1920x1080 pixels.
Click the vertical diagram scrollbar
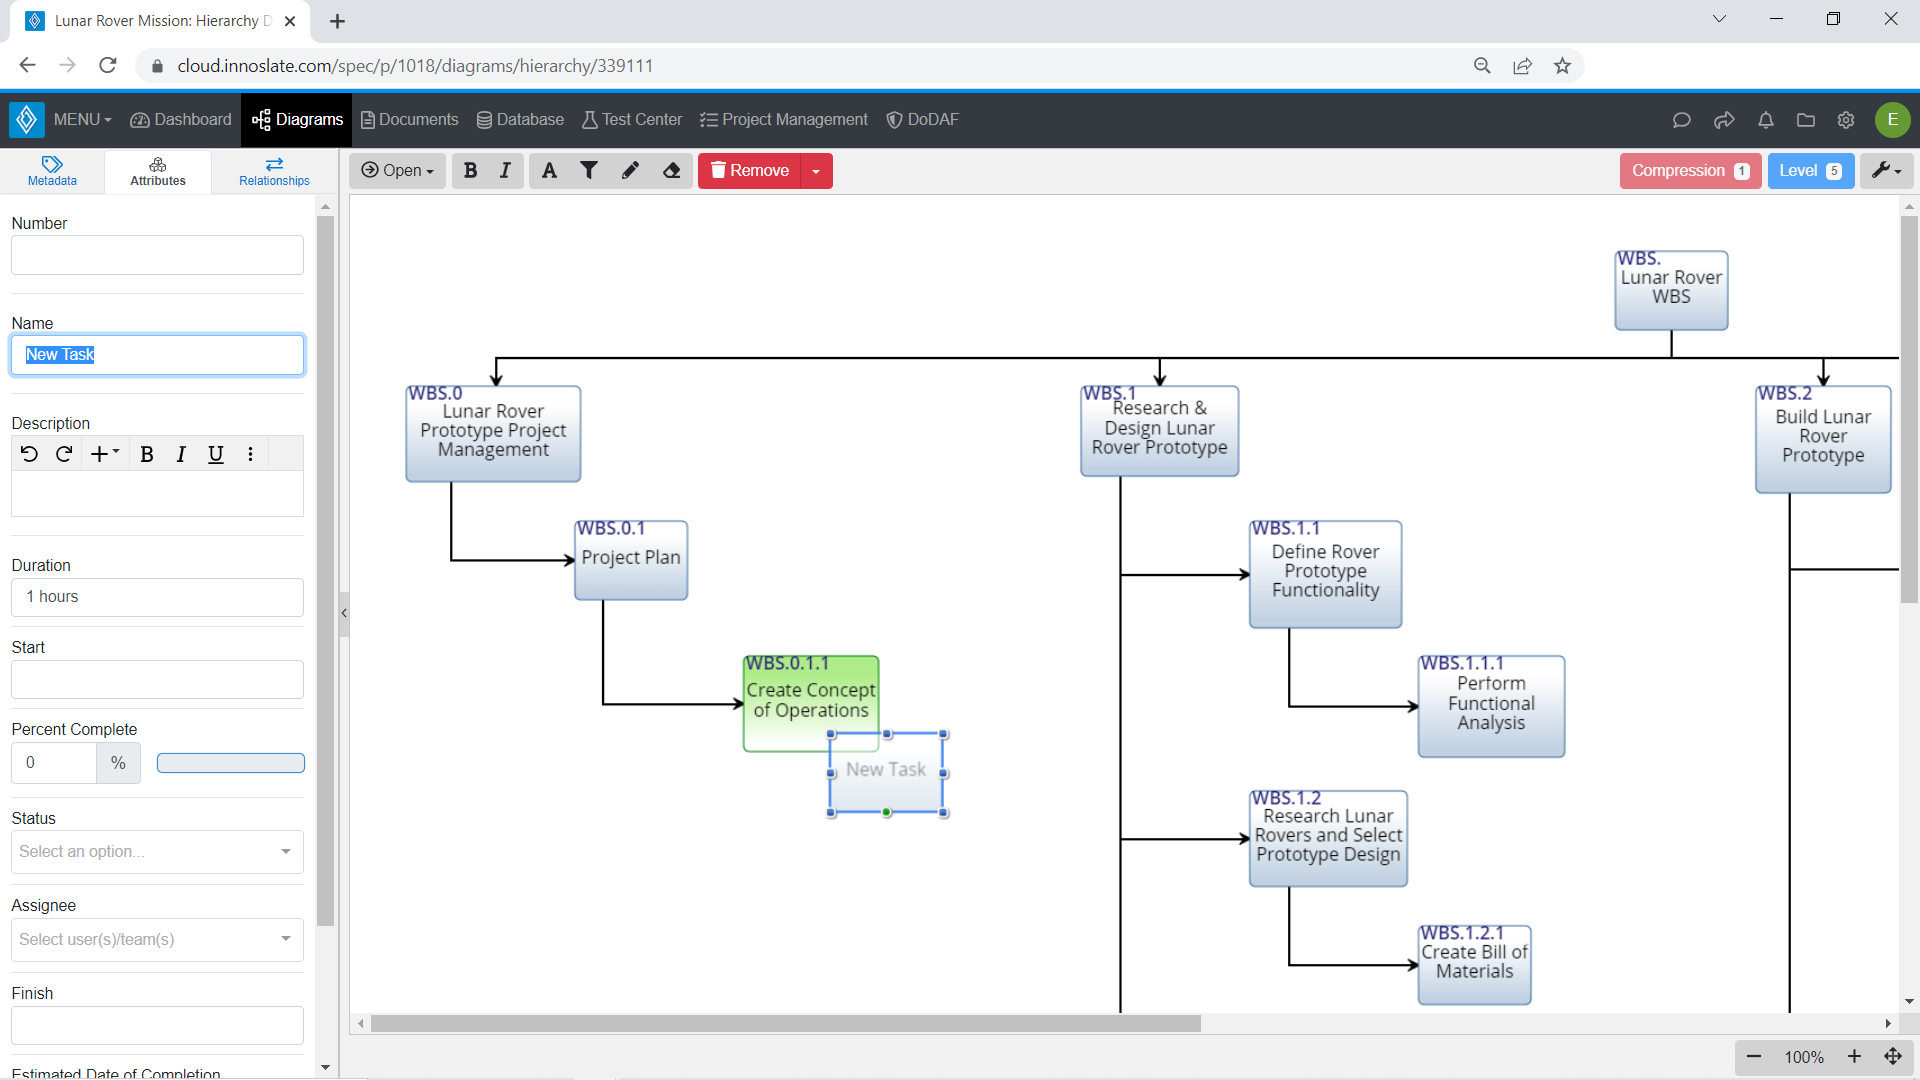pyautogui.click(x=1909, y=409)
